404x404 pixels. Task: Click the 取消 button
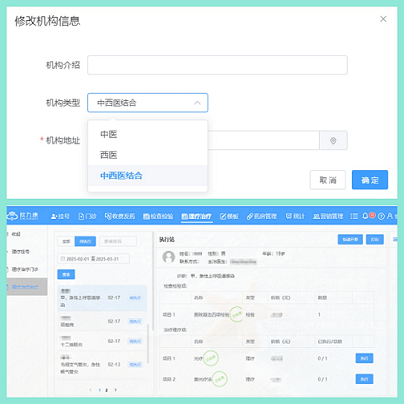pos(328,180)
